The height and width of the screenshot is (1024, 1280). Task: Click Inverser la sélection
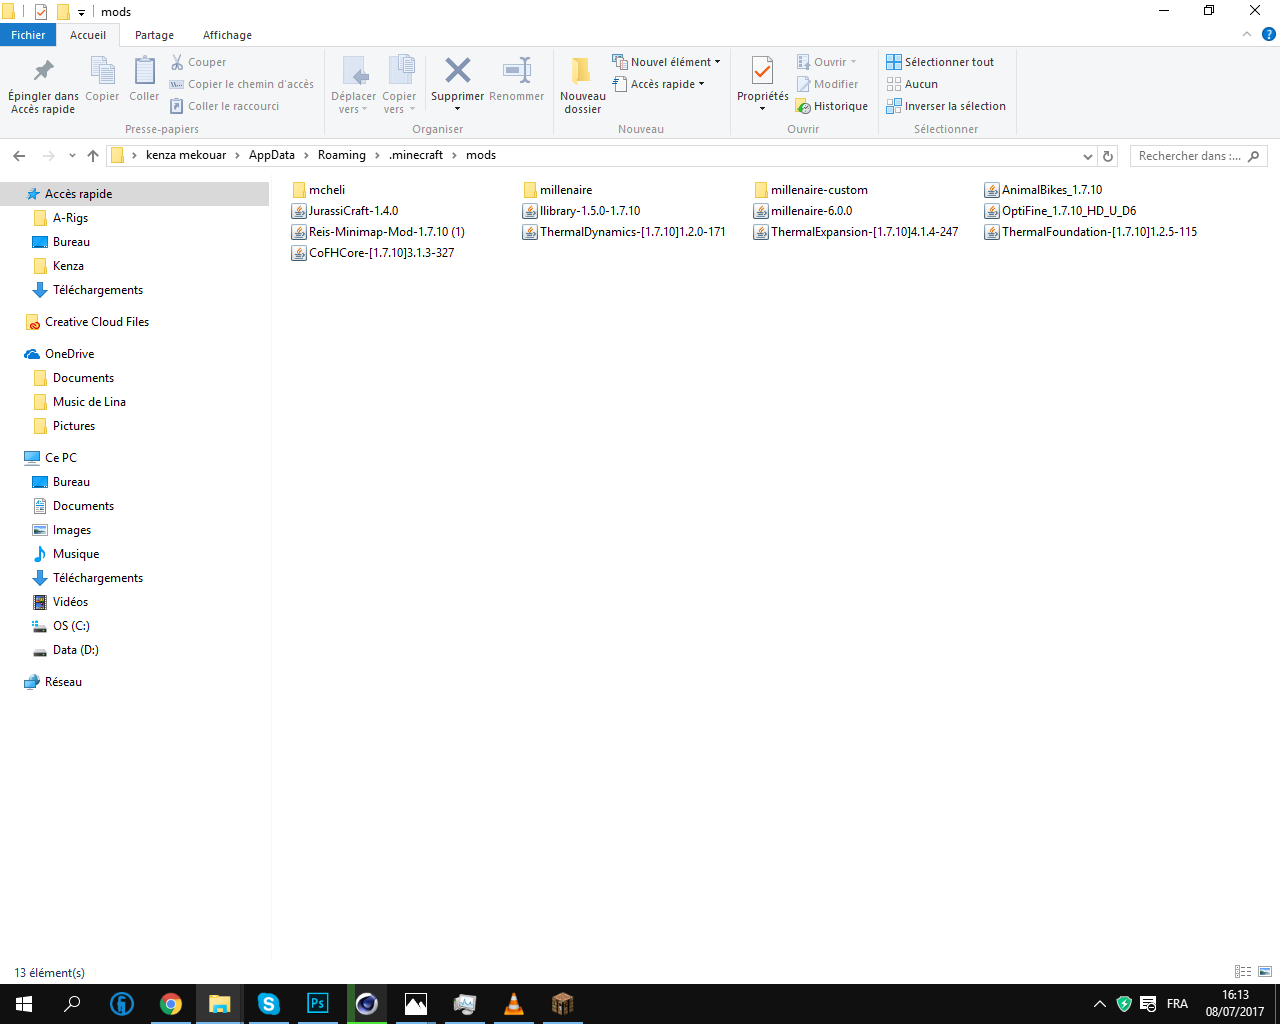click(x=946, y=106)
